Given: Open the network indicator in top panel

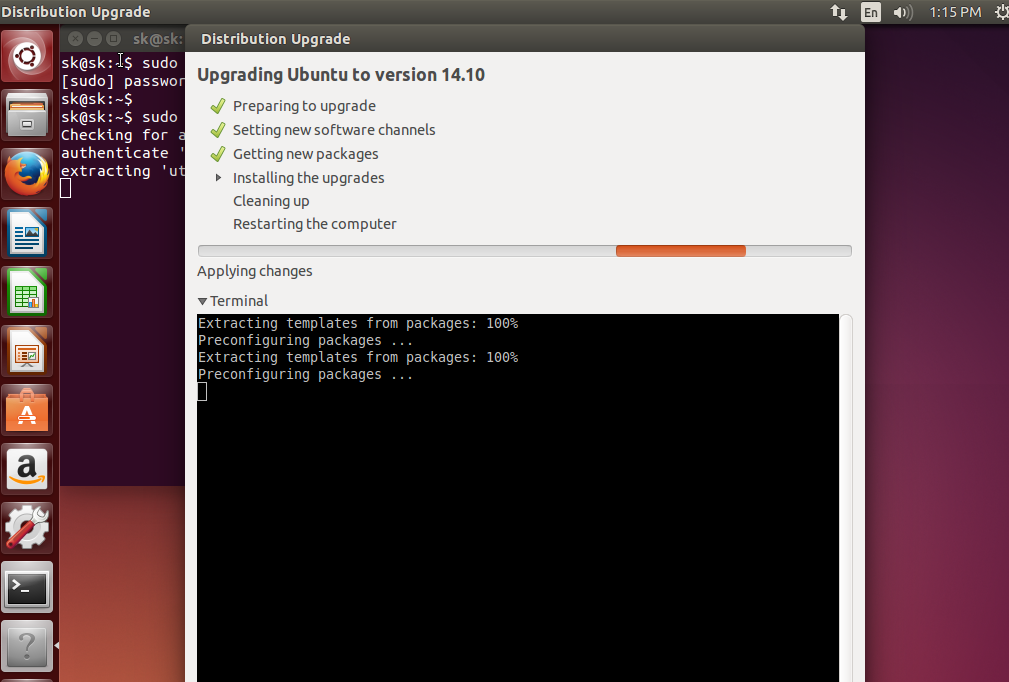Looking at the screenshot, I should click(x=838, y=12).
